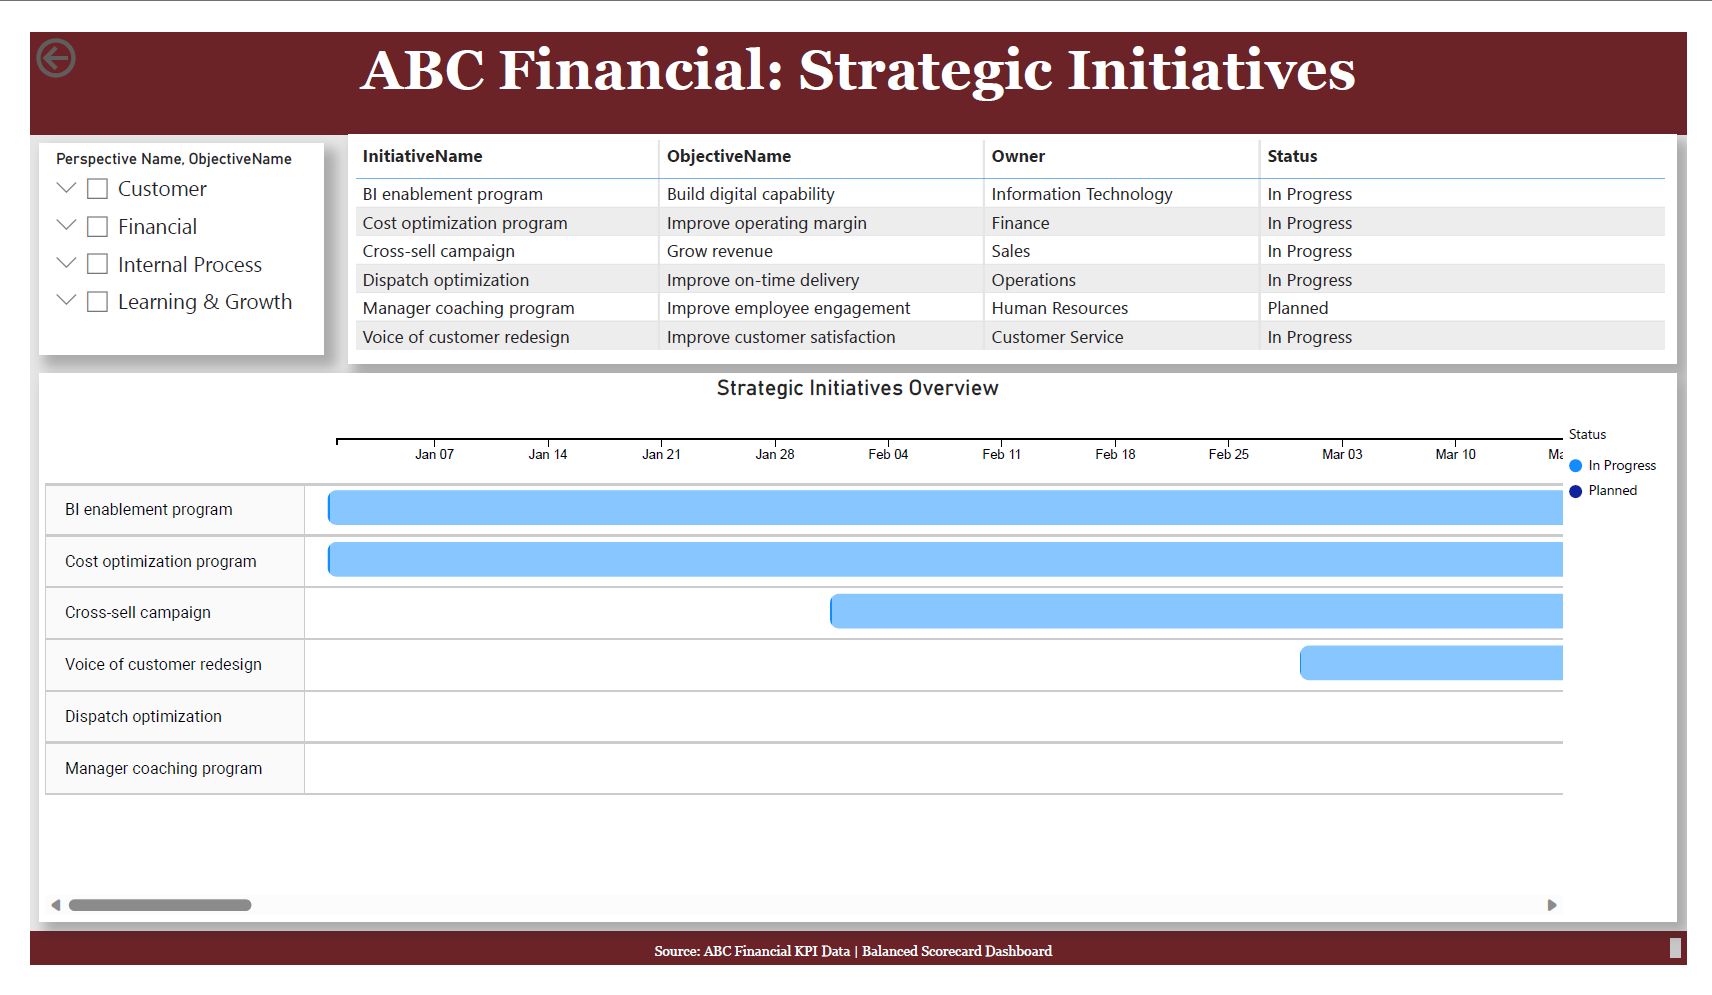Check the Customer perspective checkbox
Image resolution: width=1712 pixels, height=995 pixels.
98,189
